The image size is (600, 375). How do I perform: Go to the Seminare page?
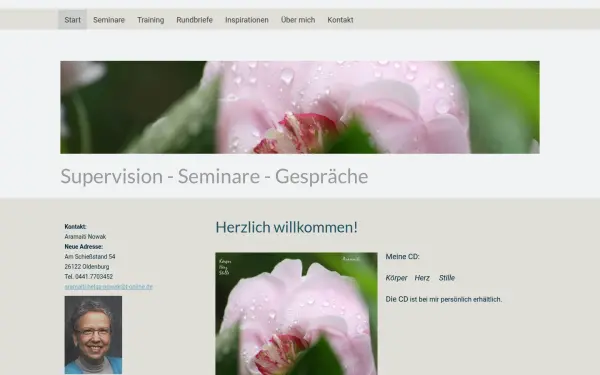pos(109,20)
